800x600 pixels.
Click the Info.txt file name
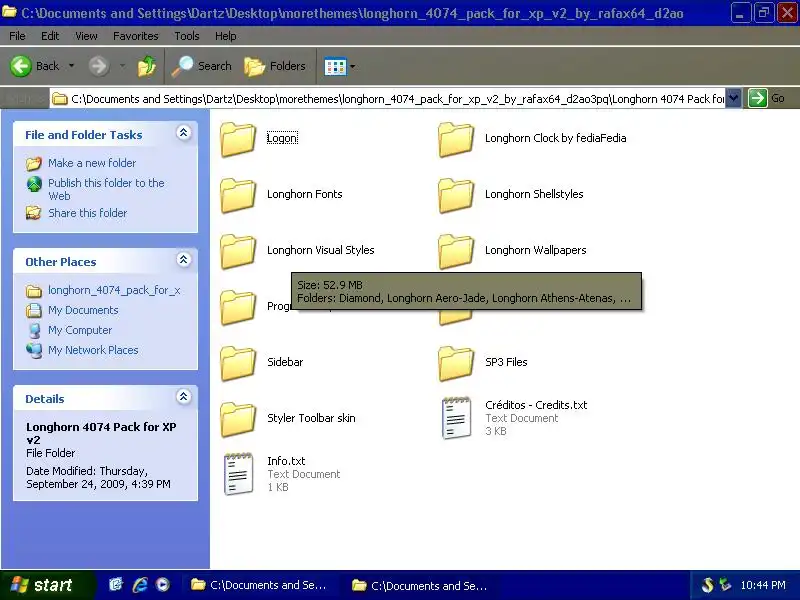(286, 461)
